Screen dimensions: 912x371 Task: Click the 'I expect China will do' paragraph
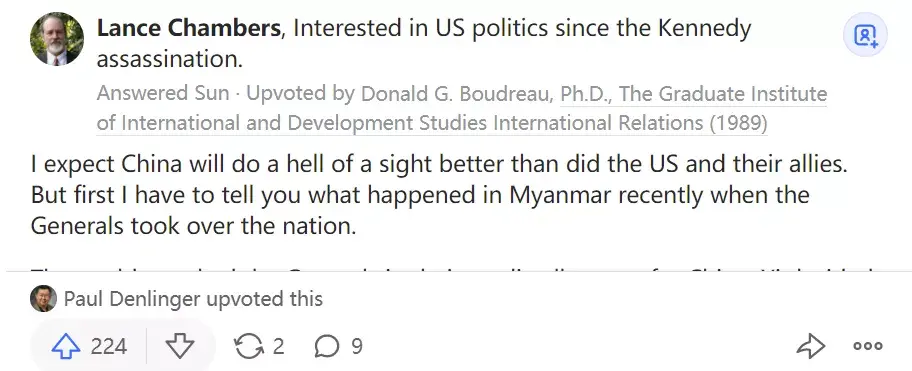point(439,195)
